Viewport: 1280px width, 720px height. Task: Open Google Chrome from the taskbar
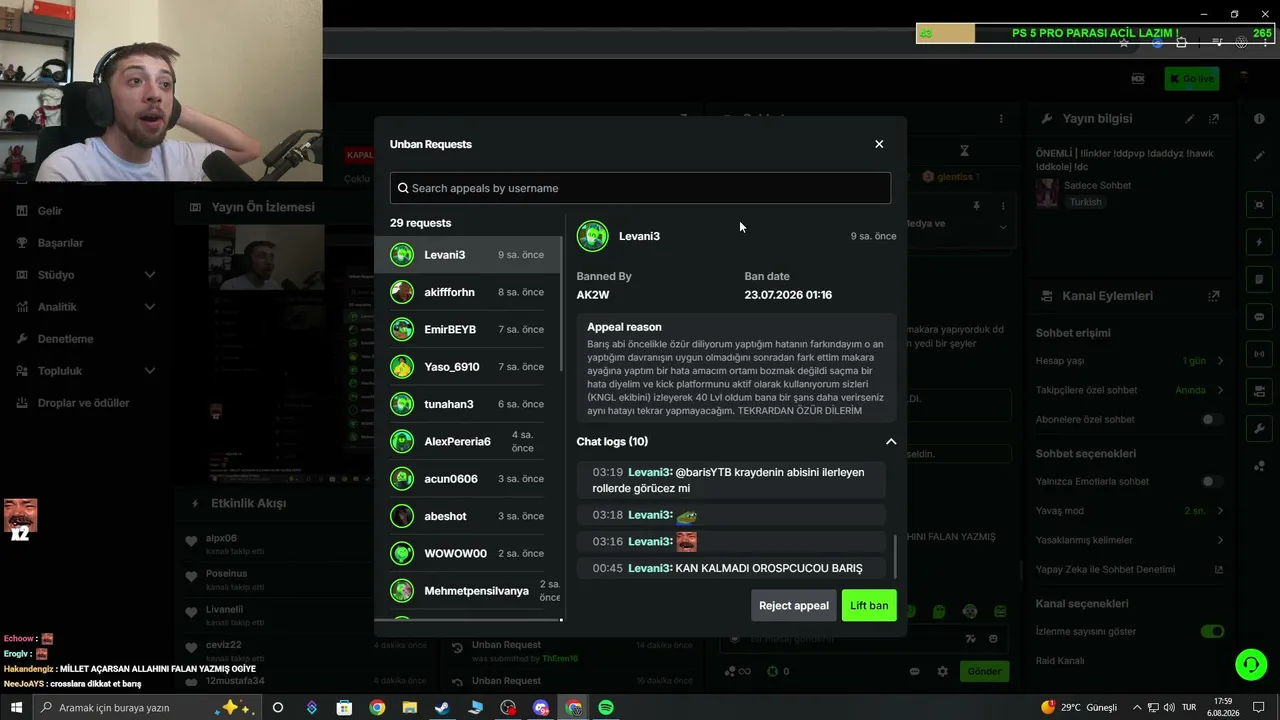click(x=377, y=708)
